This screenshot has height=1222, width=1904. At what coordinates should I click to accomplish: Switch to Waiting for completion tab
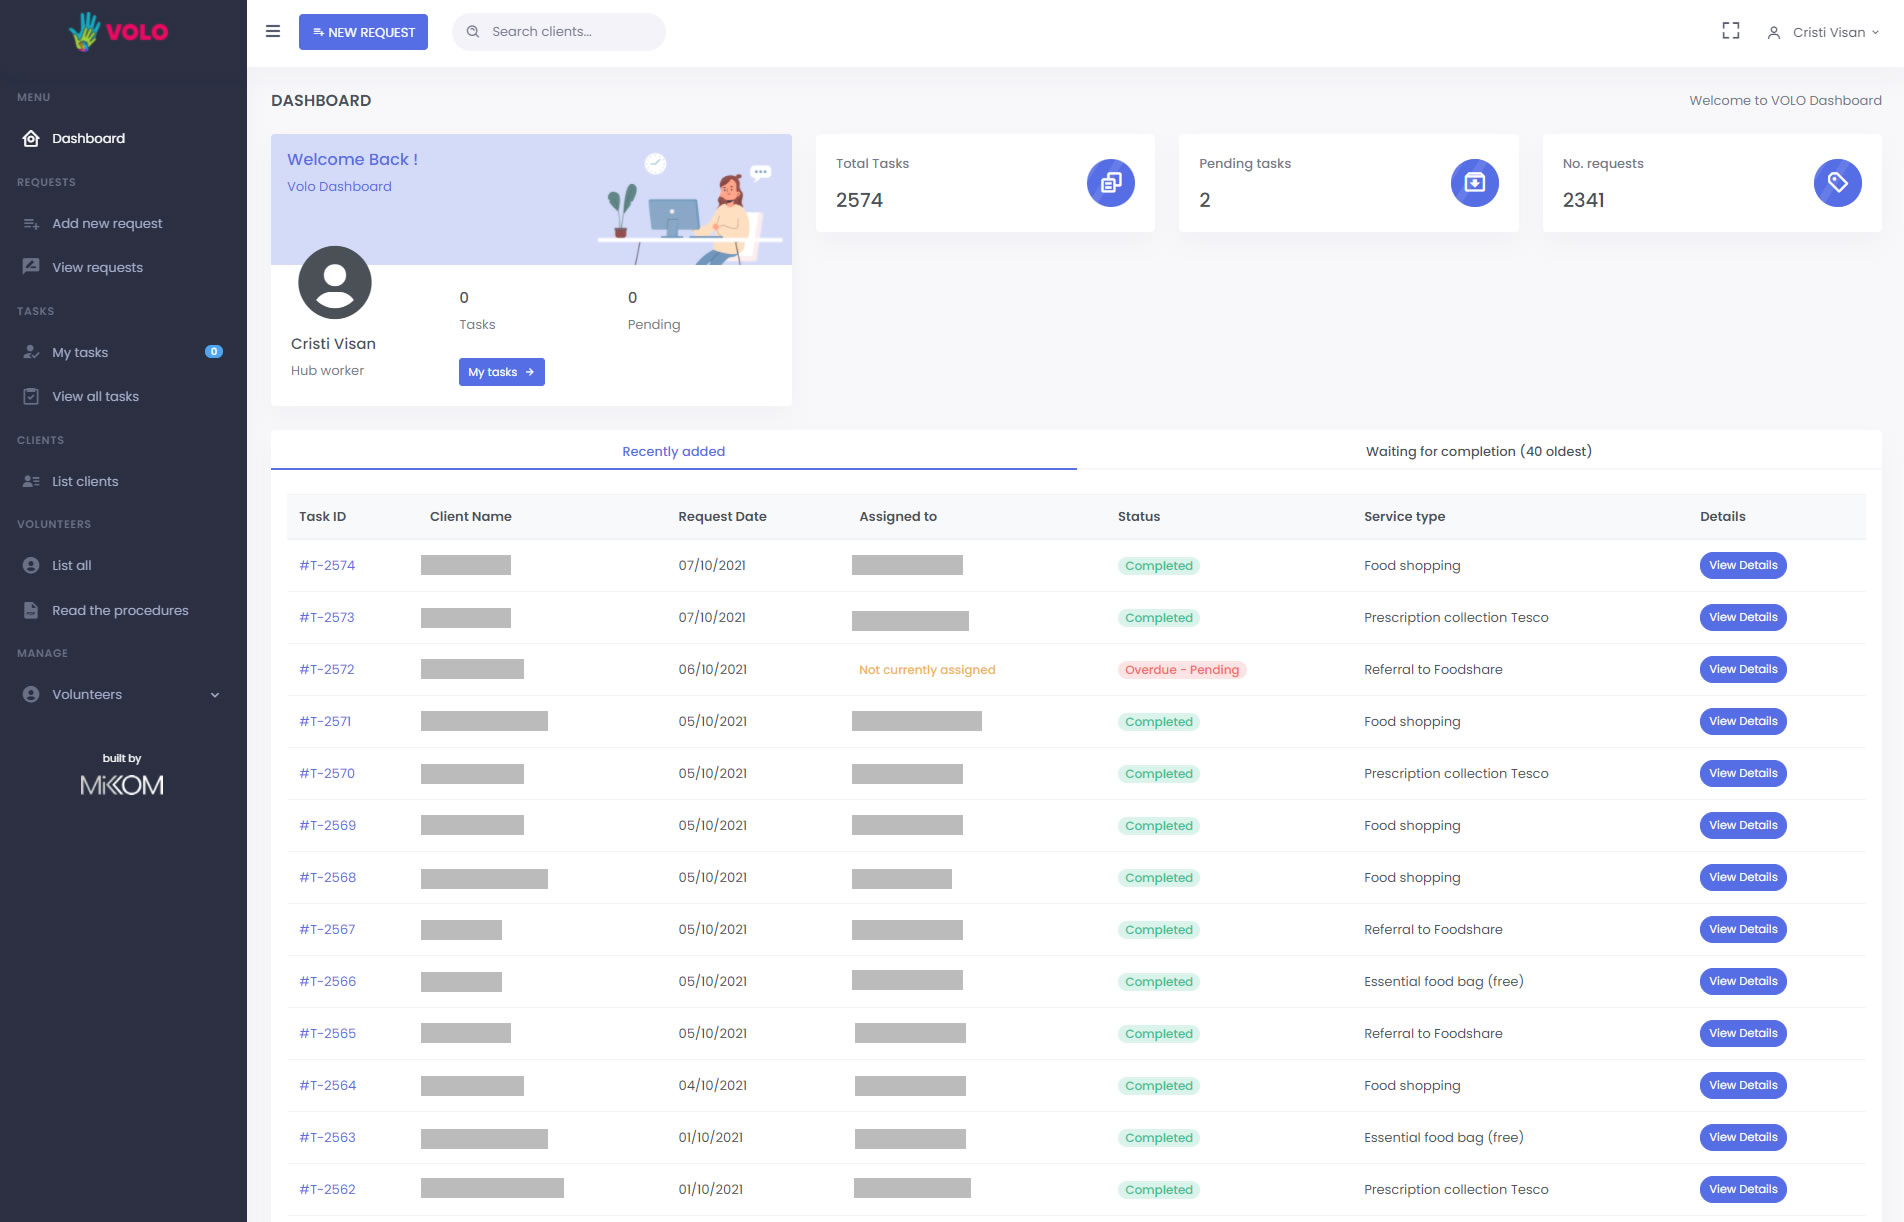[x=1478, y=451]
